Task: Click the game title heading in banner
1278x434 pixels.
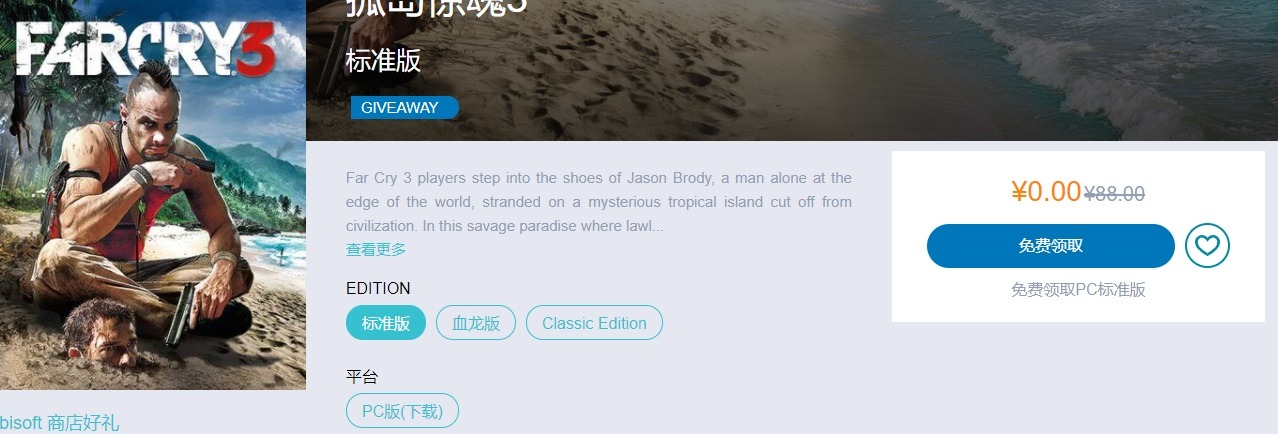Action: tap(436, 8)
